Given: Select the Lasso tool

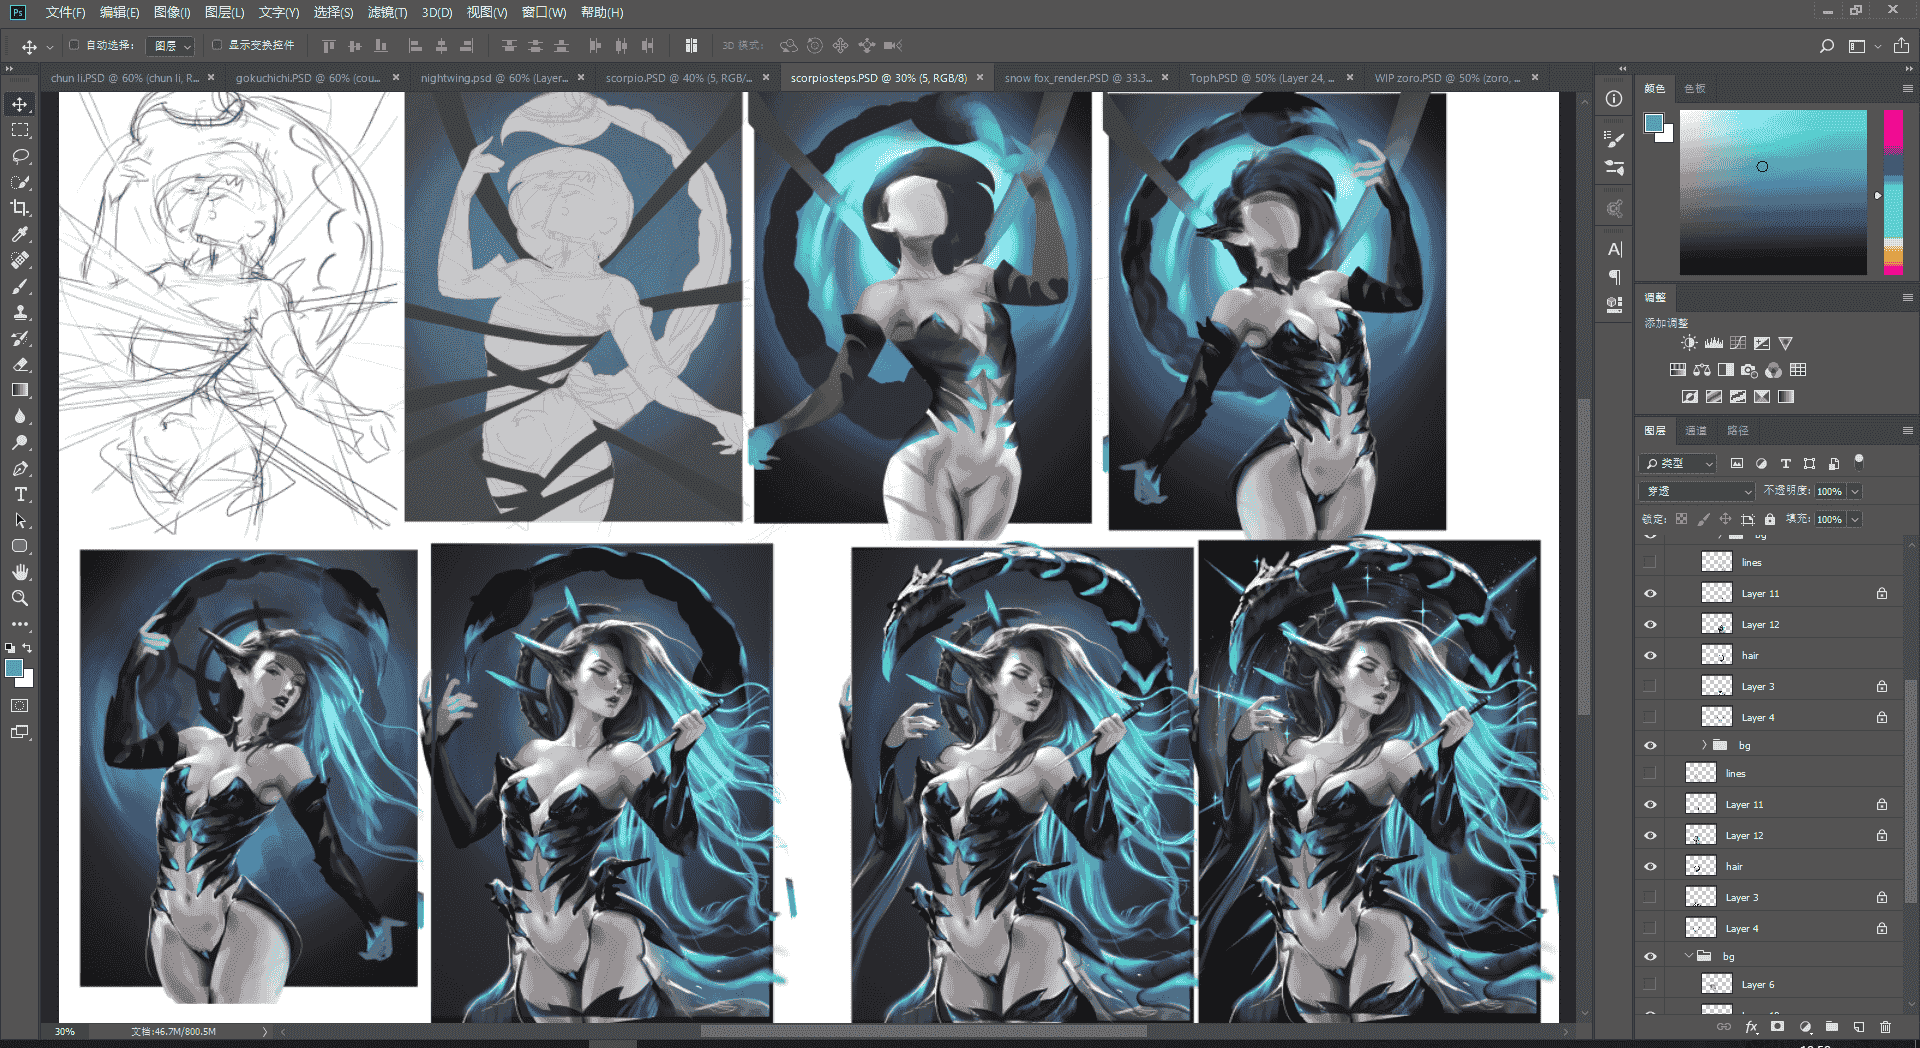Looking at the screenshot, I should (20, 156).
